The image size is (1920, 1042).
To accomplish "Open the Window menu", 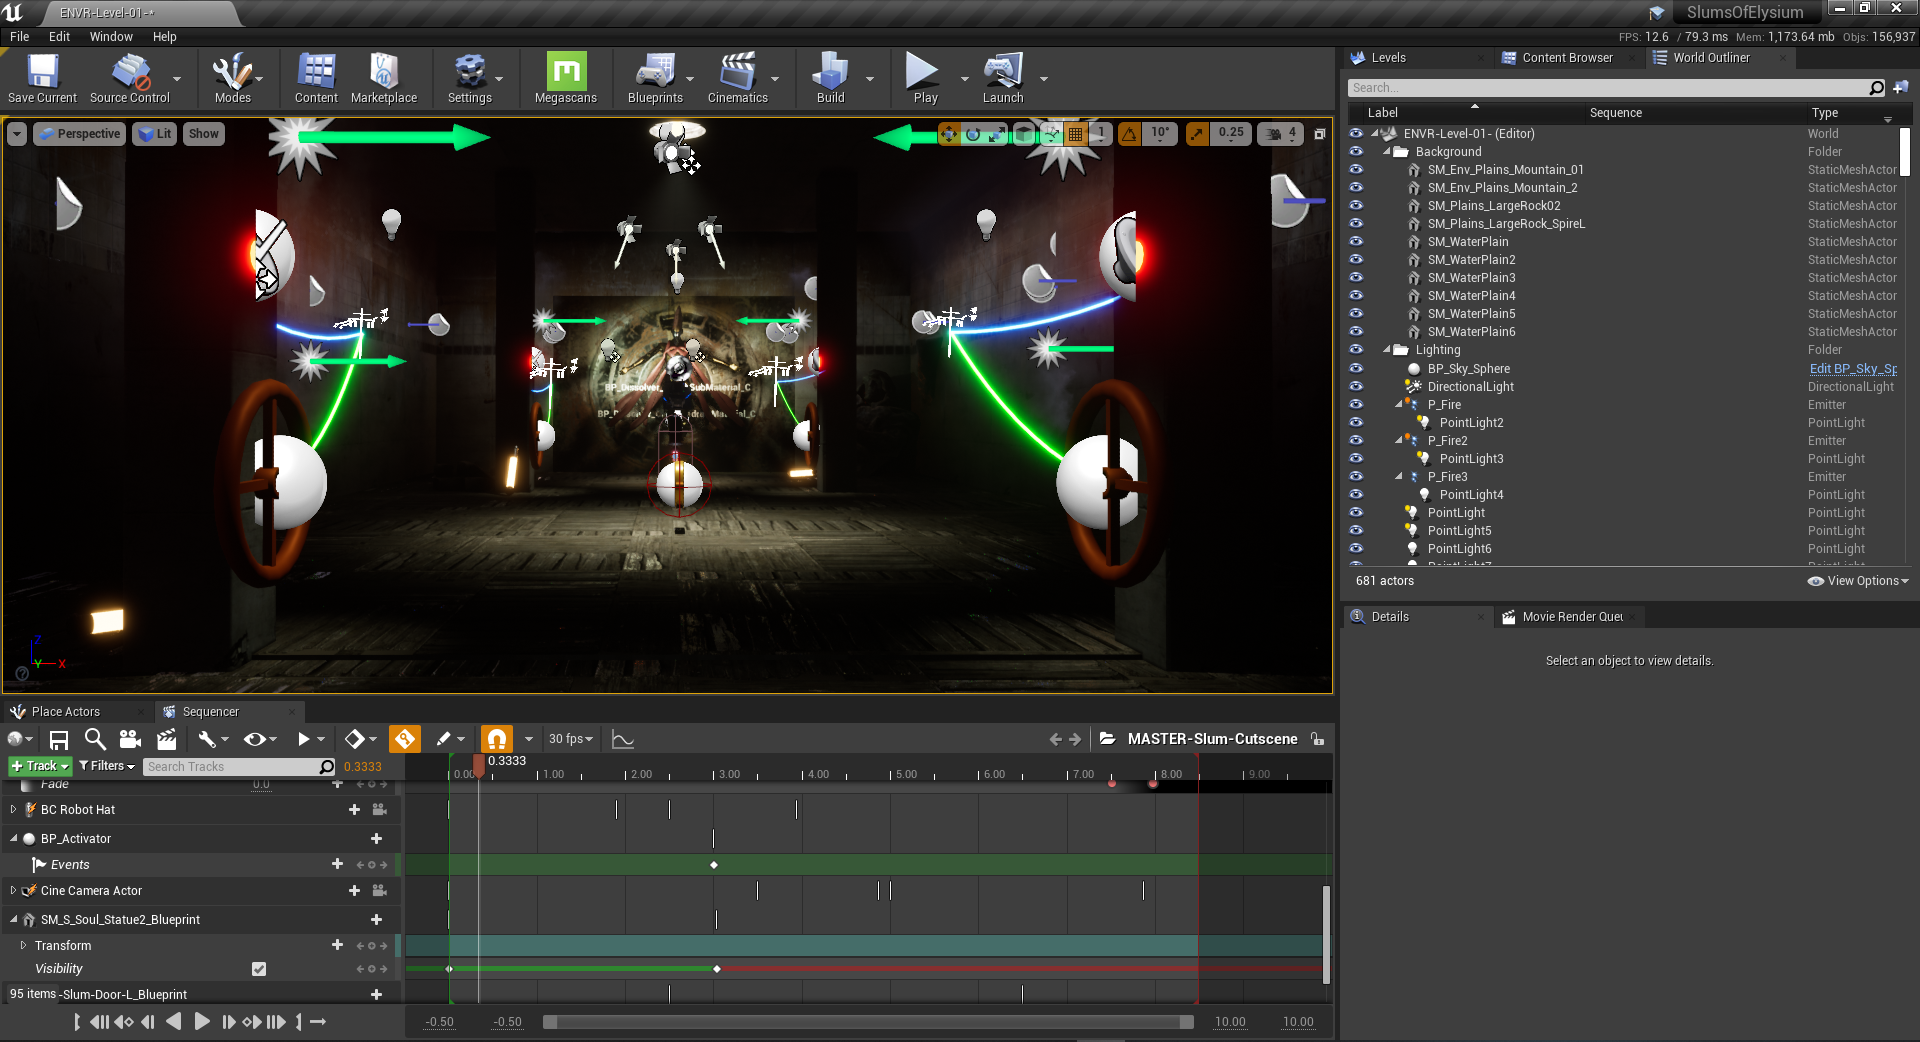I will click(x=111, y=37).
